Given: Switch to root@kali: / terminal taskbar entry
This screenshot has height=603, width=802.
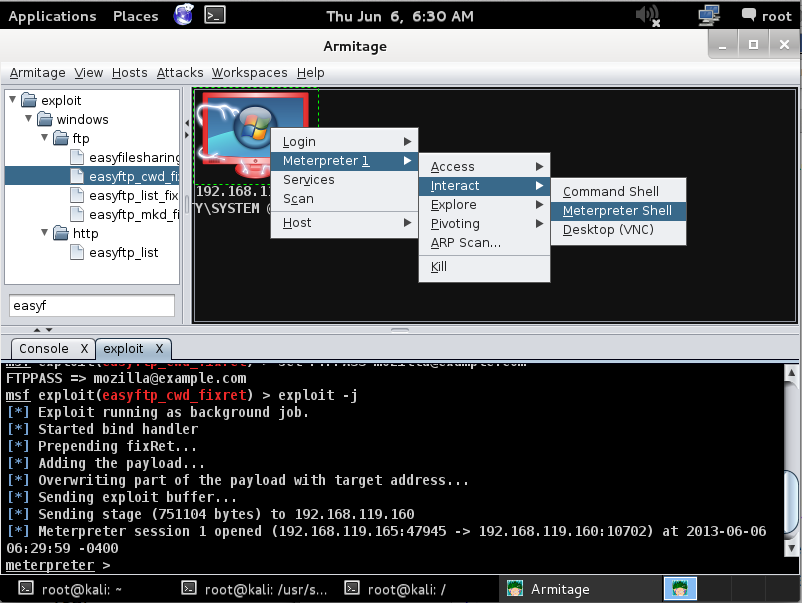Looking at the screenshot, I should point(395,589).
